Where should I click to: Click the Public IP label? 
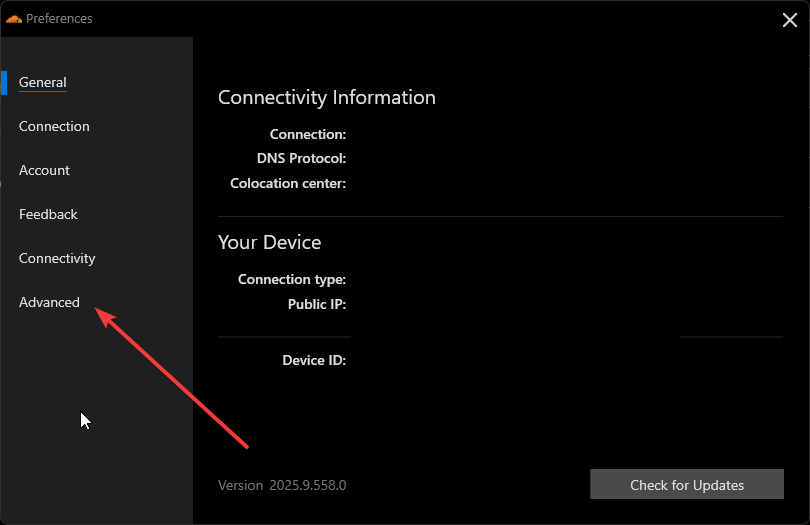[x=316, y=304]
